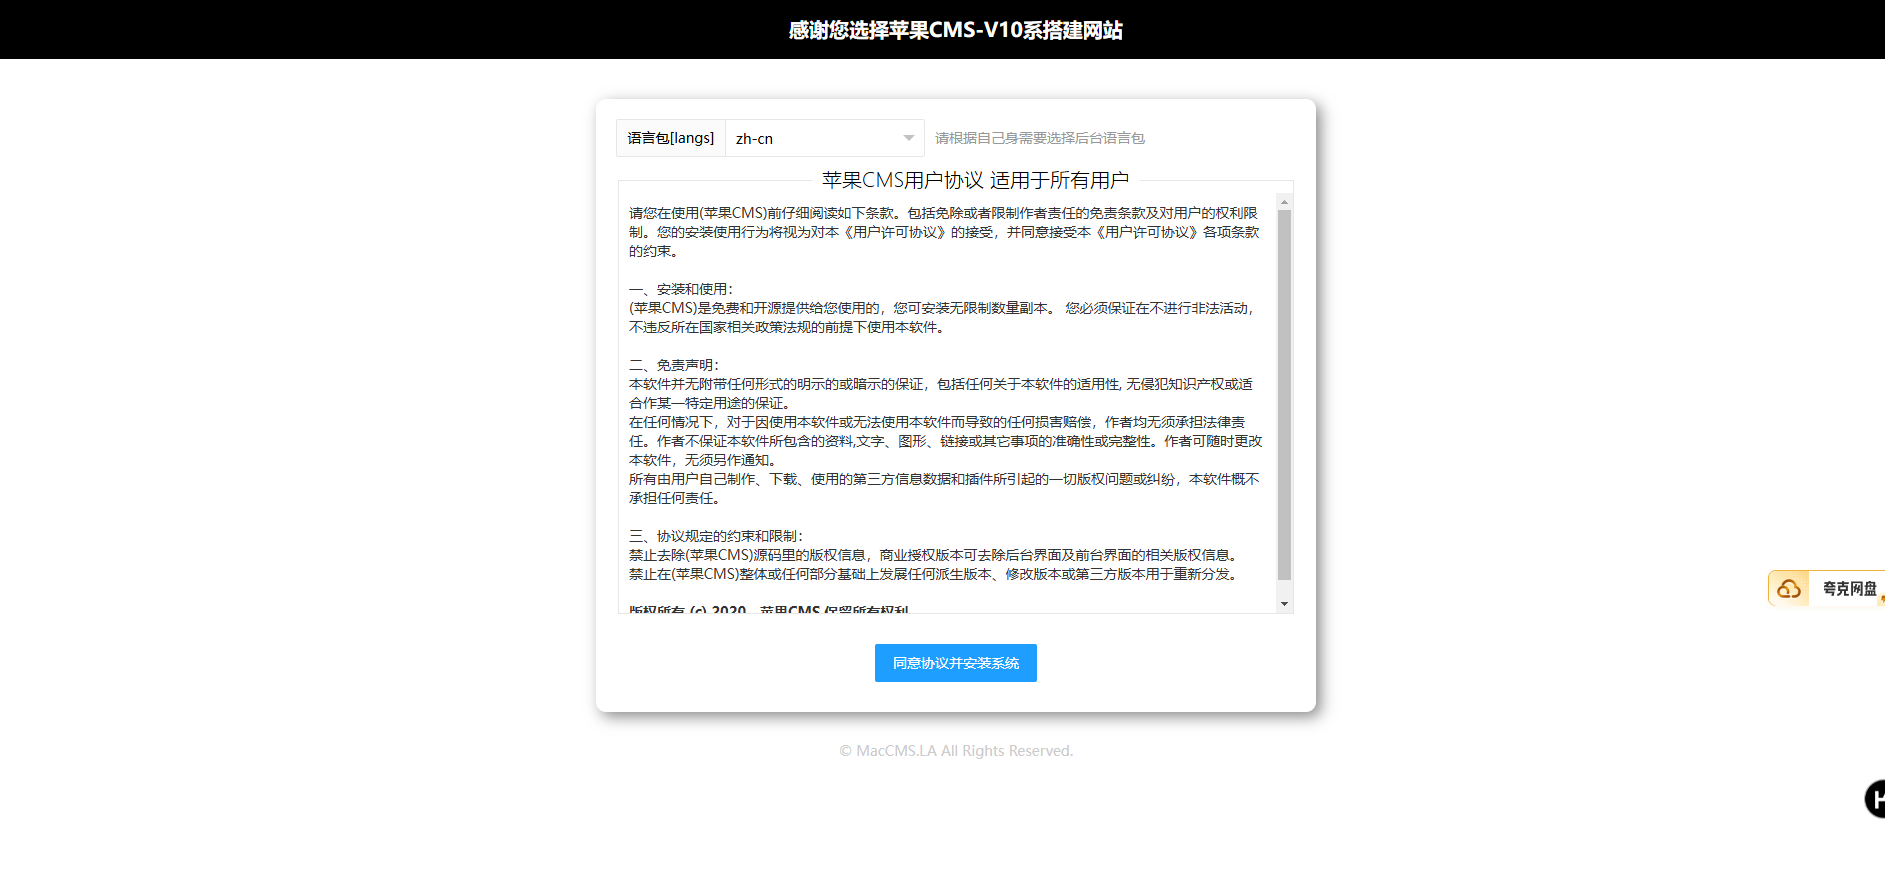Click the 同意协议并安装系统 button
Screen dimensions: 1885x892
955,663
